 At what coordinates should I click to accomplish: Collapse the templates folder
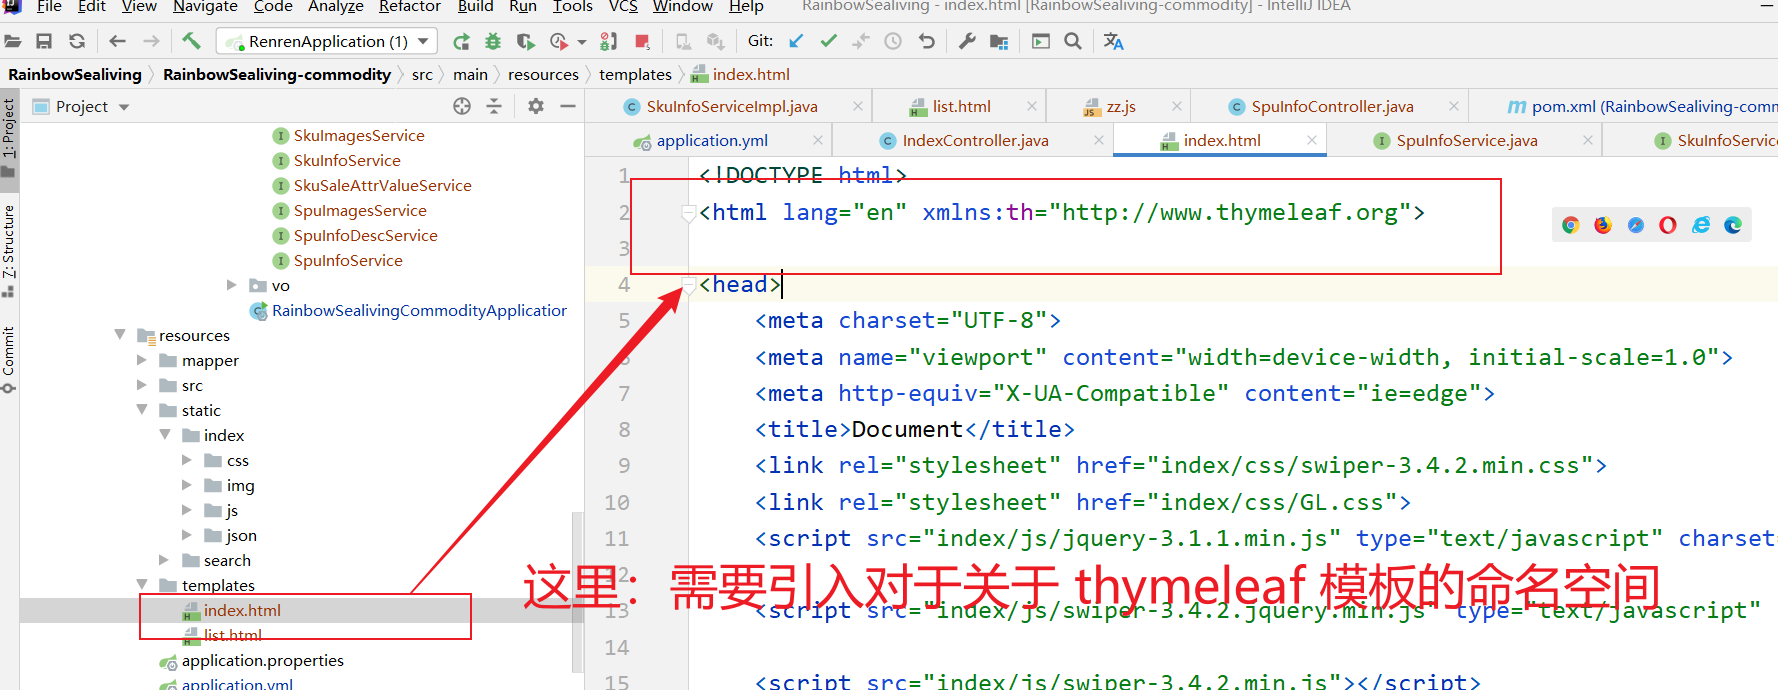pos(142,584)
